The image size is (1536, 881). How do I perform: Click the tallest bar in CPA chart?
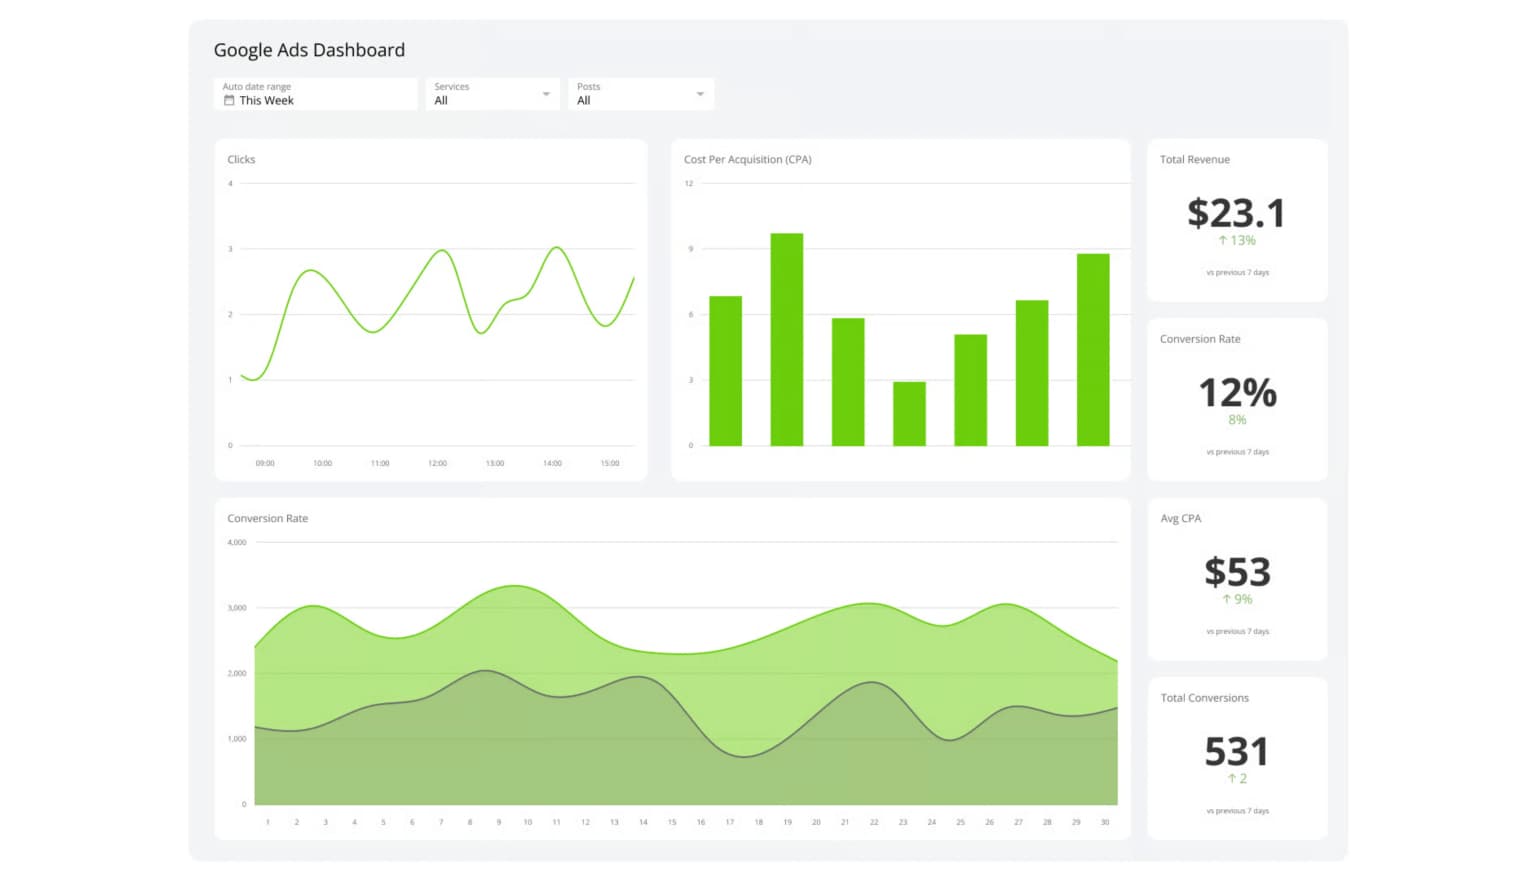pos(786,340)
